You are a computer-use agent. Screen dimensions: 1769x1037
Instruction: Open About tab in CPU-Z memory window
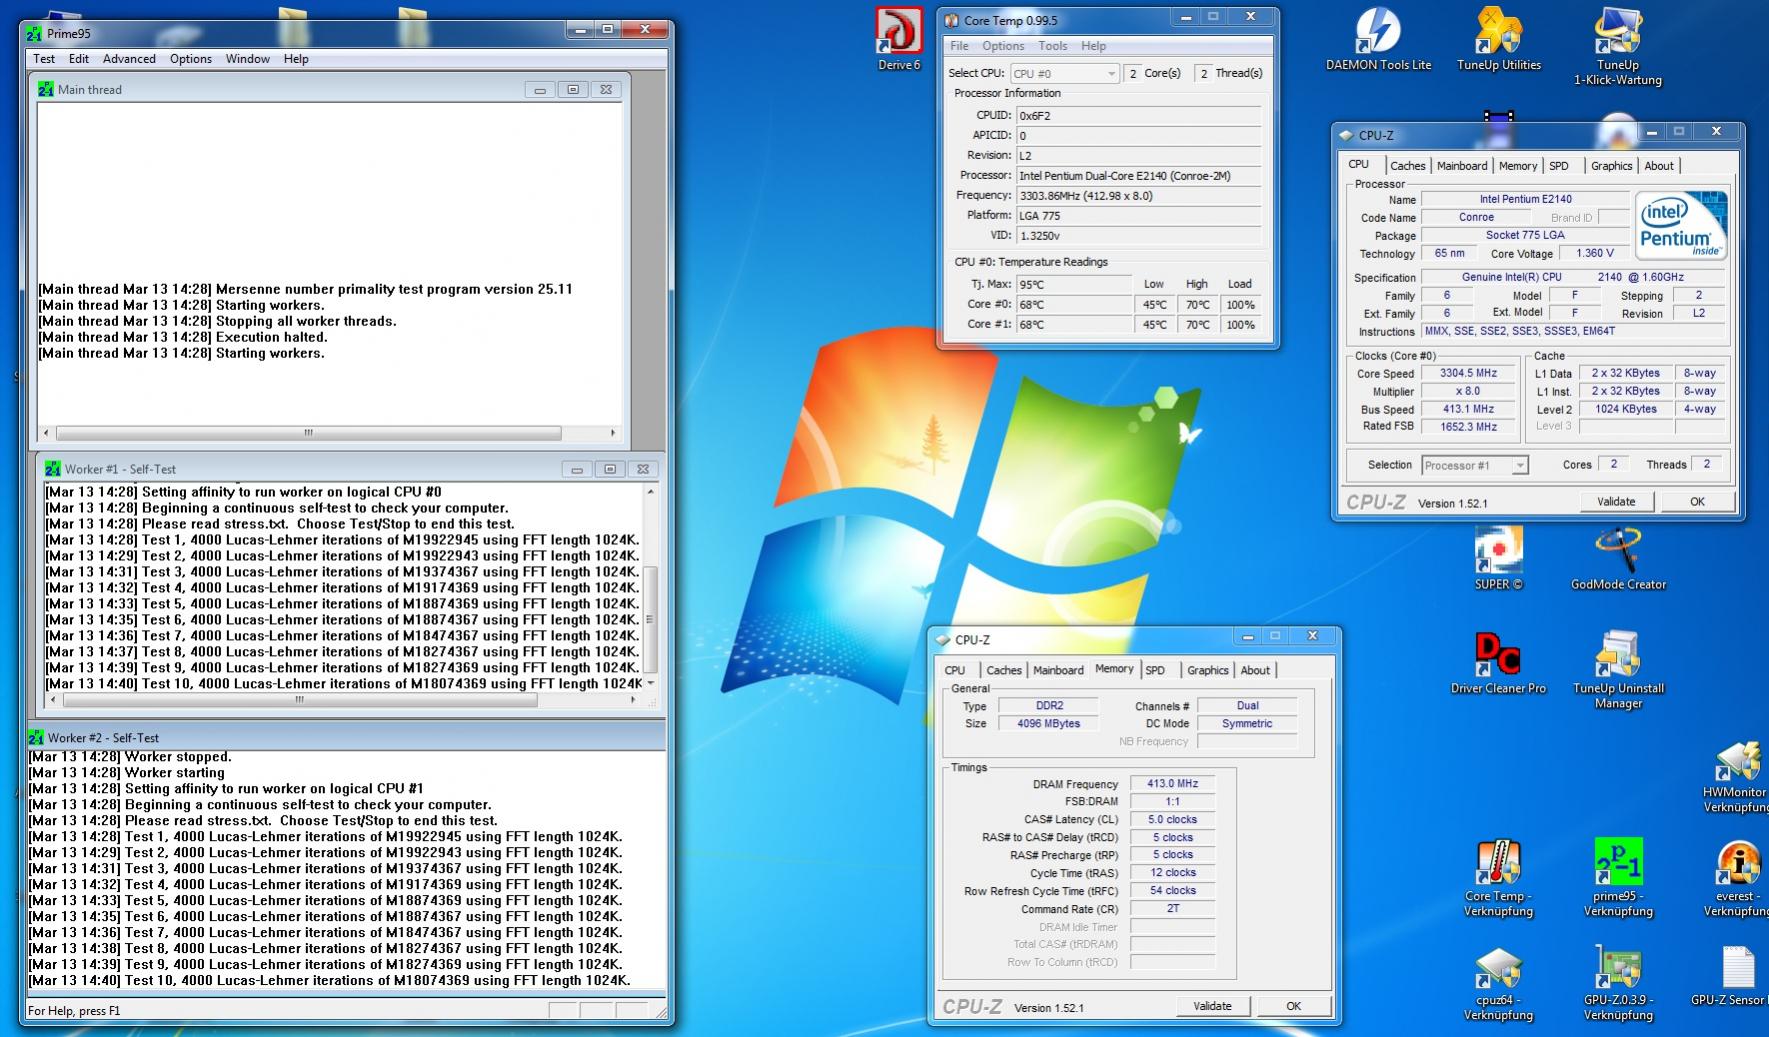[1255, 671]
